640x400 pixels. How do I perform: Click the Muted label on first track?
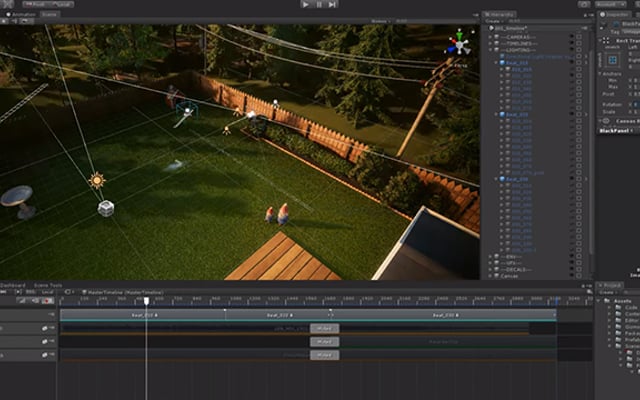tap(324, 328)
